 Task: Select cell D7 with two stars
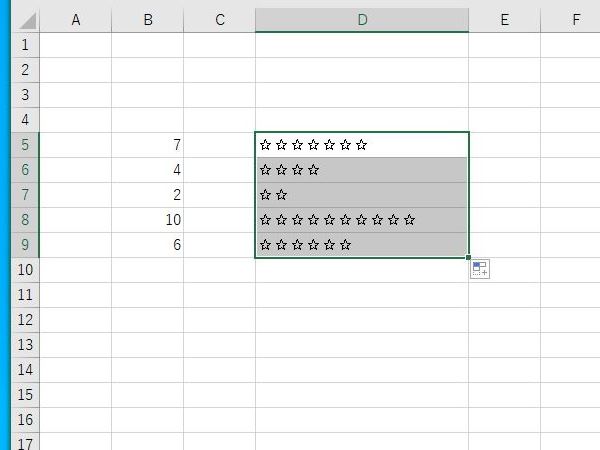tap(361, 195)
